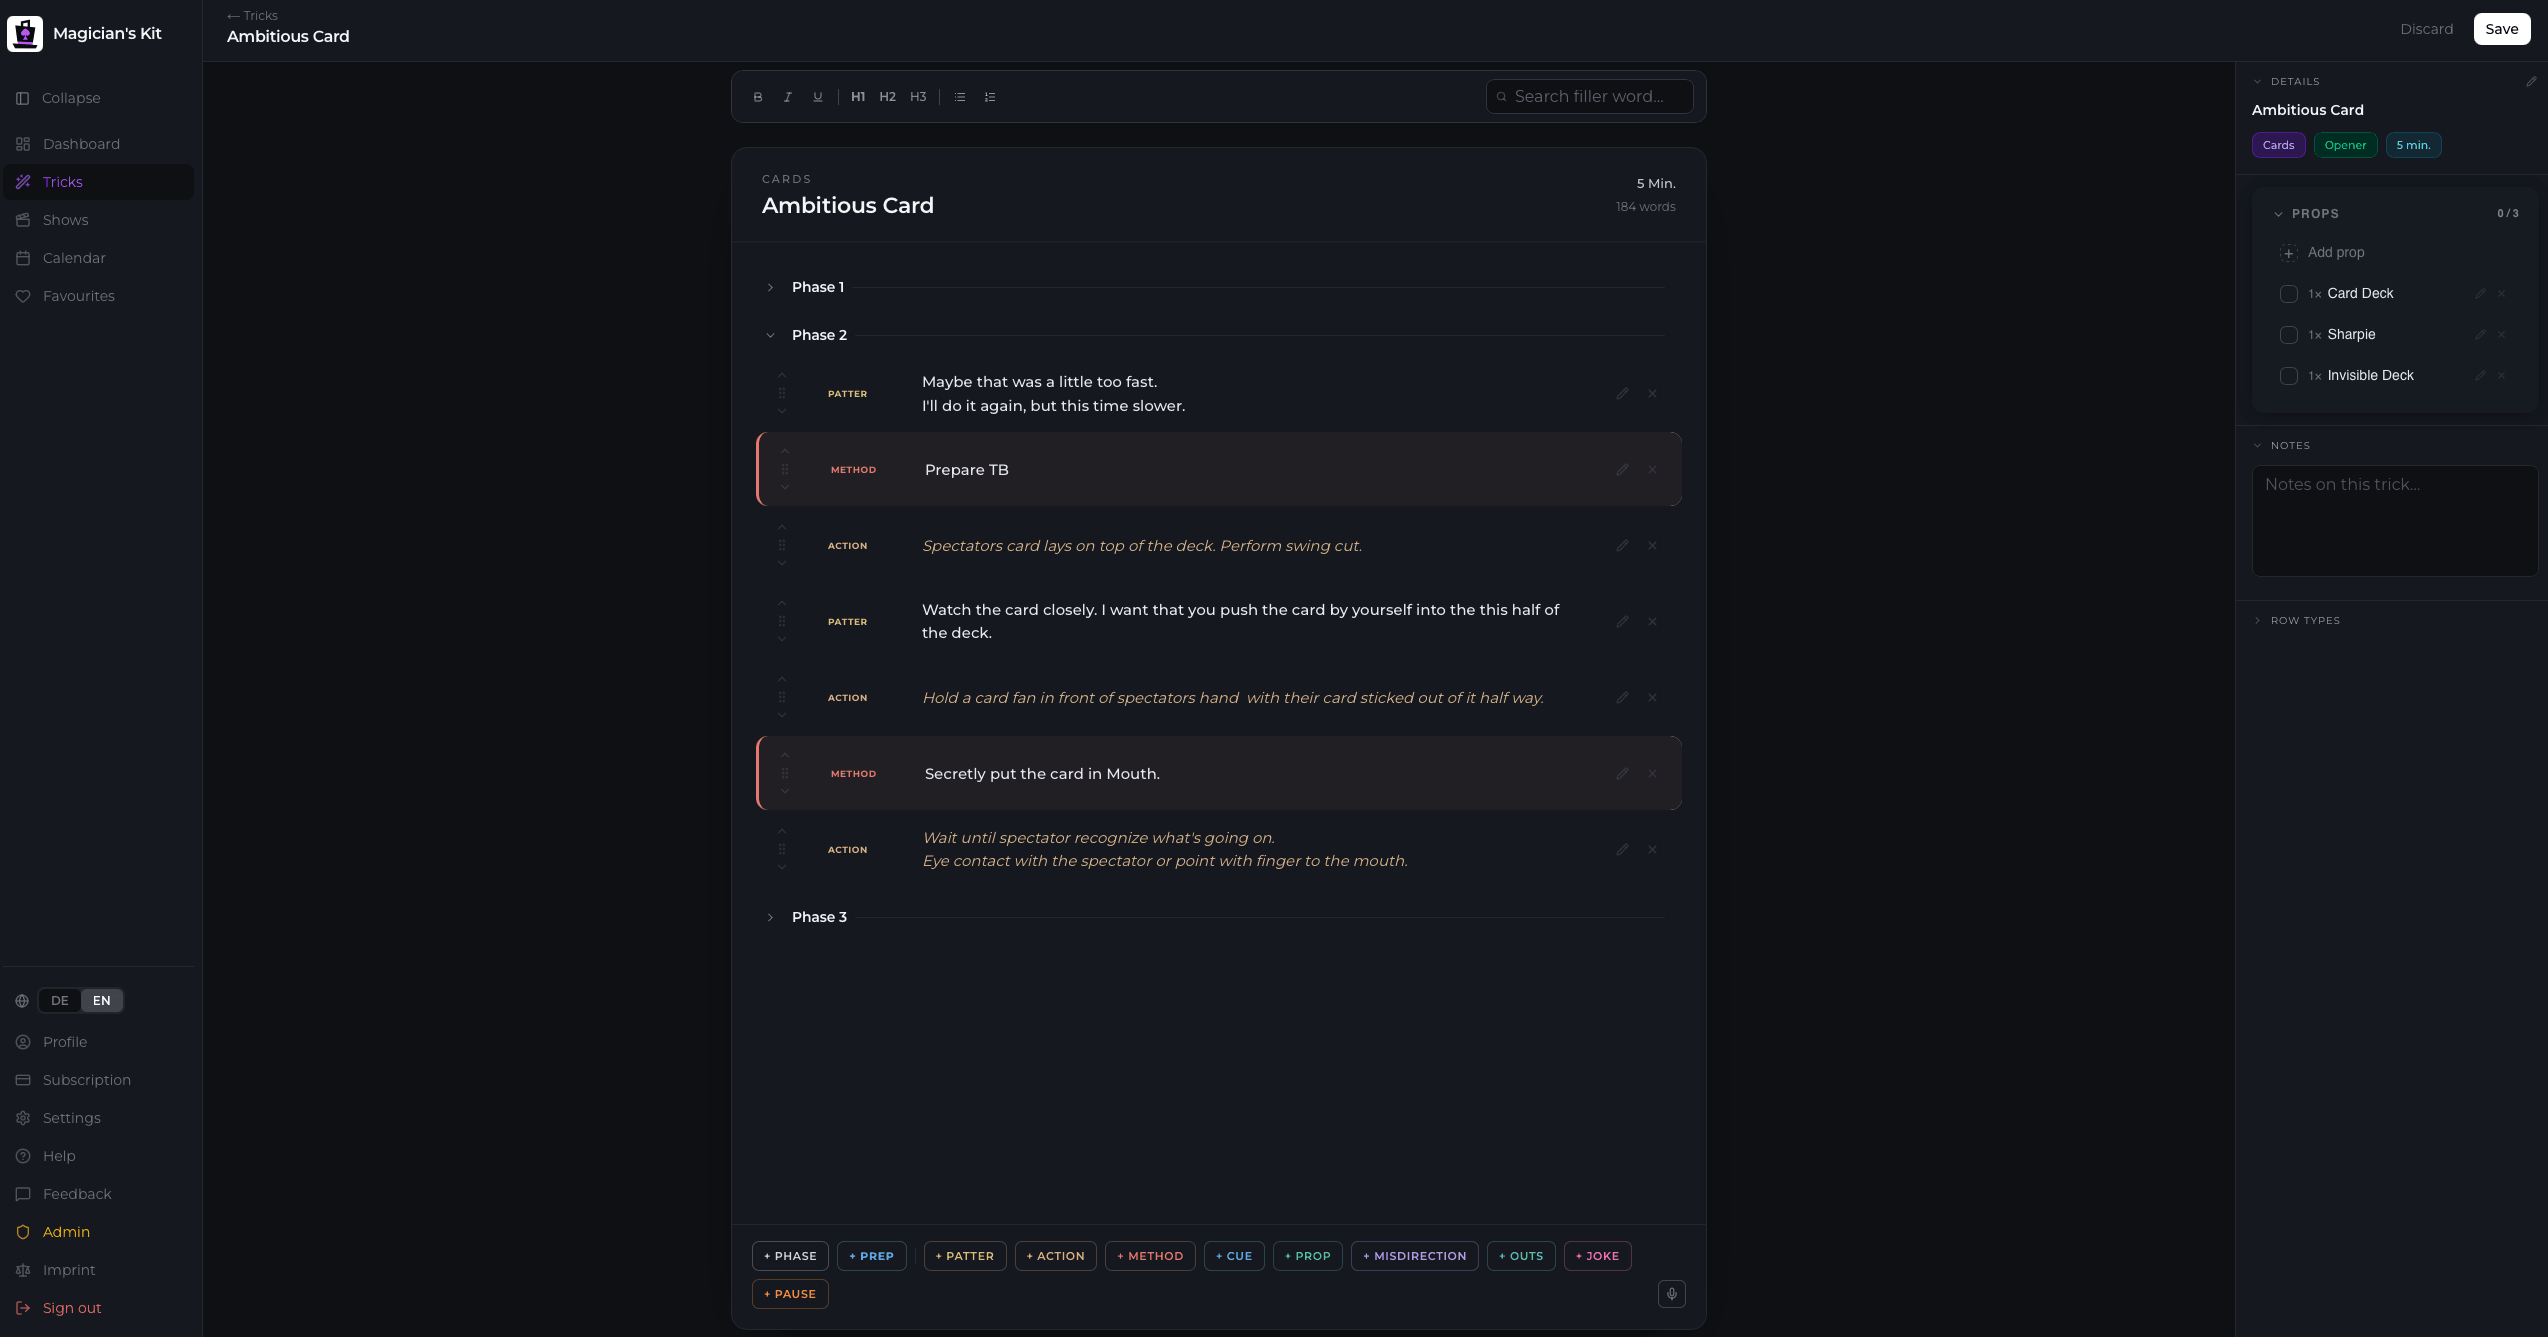Add a Phase row

pos(790,1256)
